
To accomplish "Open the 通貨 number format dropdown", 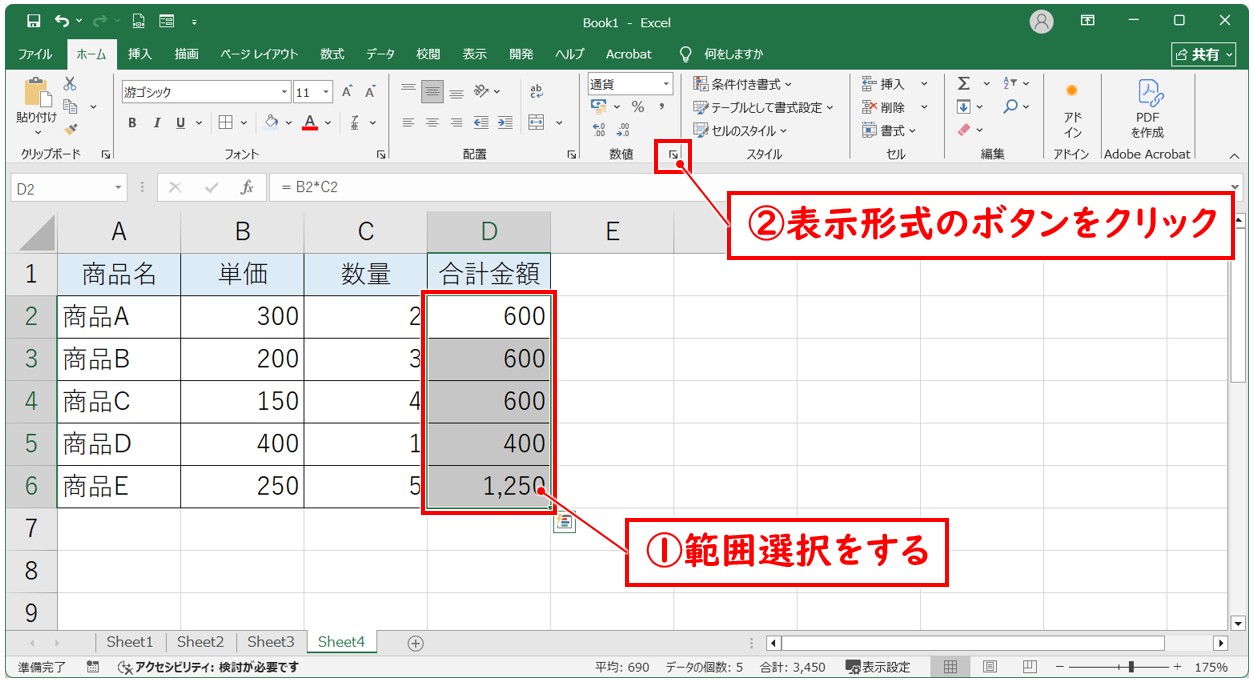I will point(667,83).
